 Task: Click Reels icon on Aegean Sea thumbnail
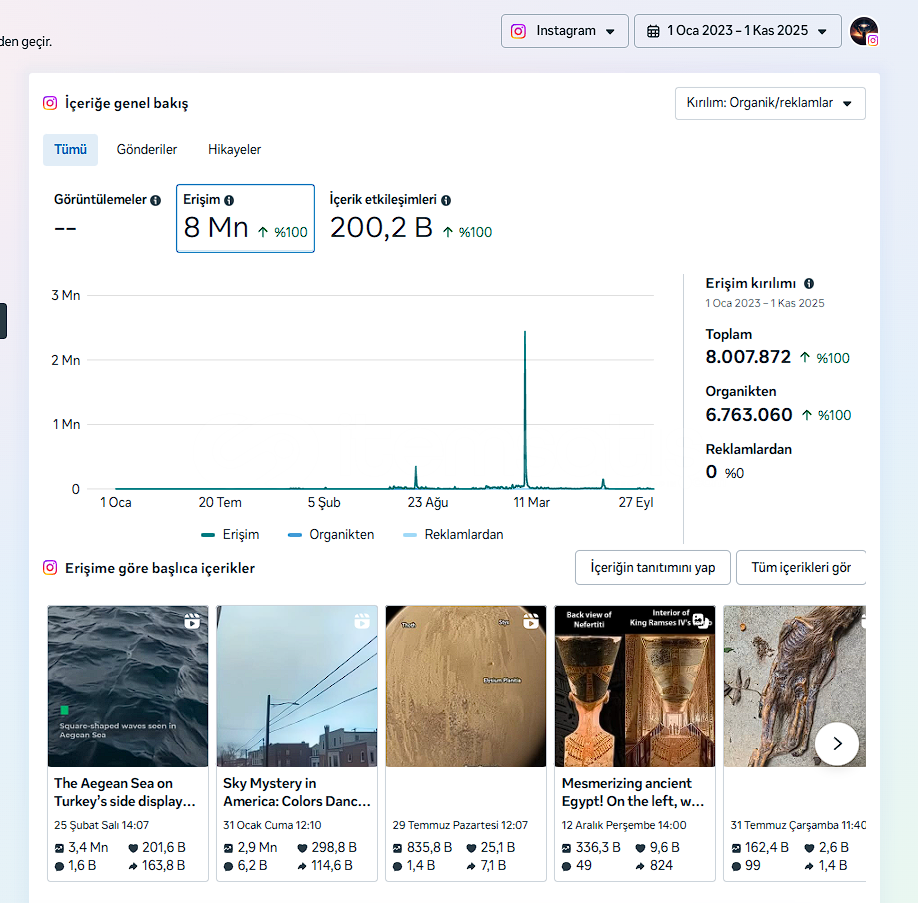192,621
